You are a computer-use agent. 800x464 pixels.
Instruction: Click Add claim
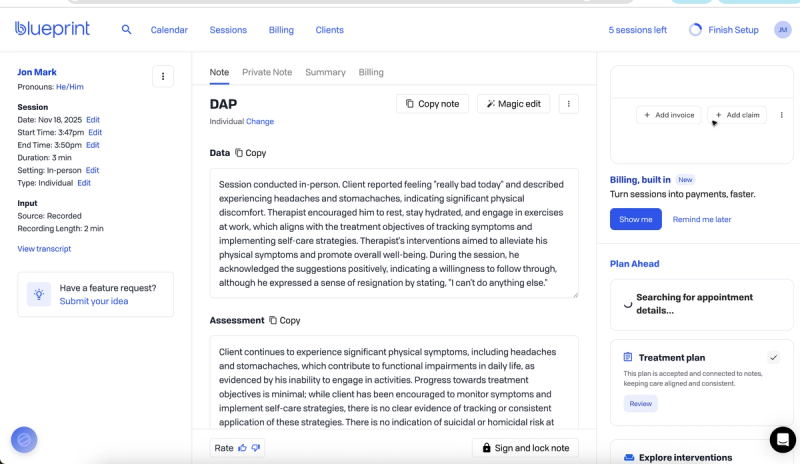pyautogui.click(x=737, y=115)
